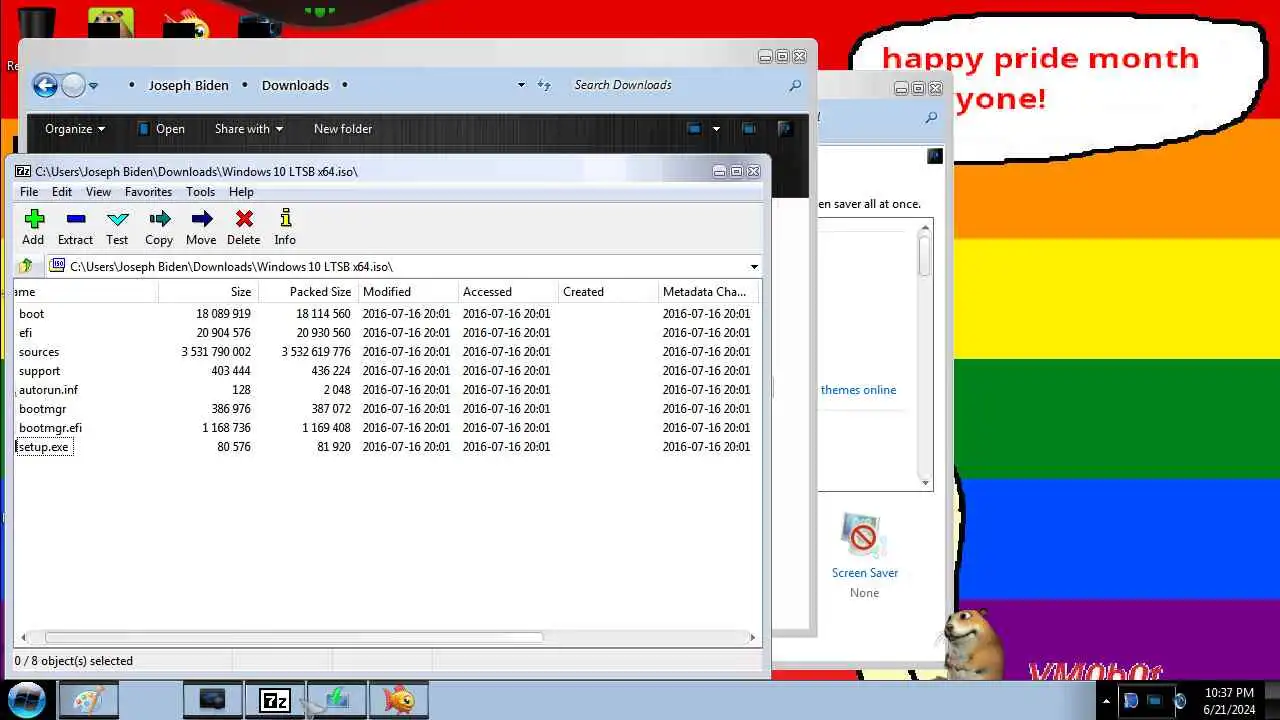Open the view options dropdown arrow

point(716,129)
